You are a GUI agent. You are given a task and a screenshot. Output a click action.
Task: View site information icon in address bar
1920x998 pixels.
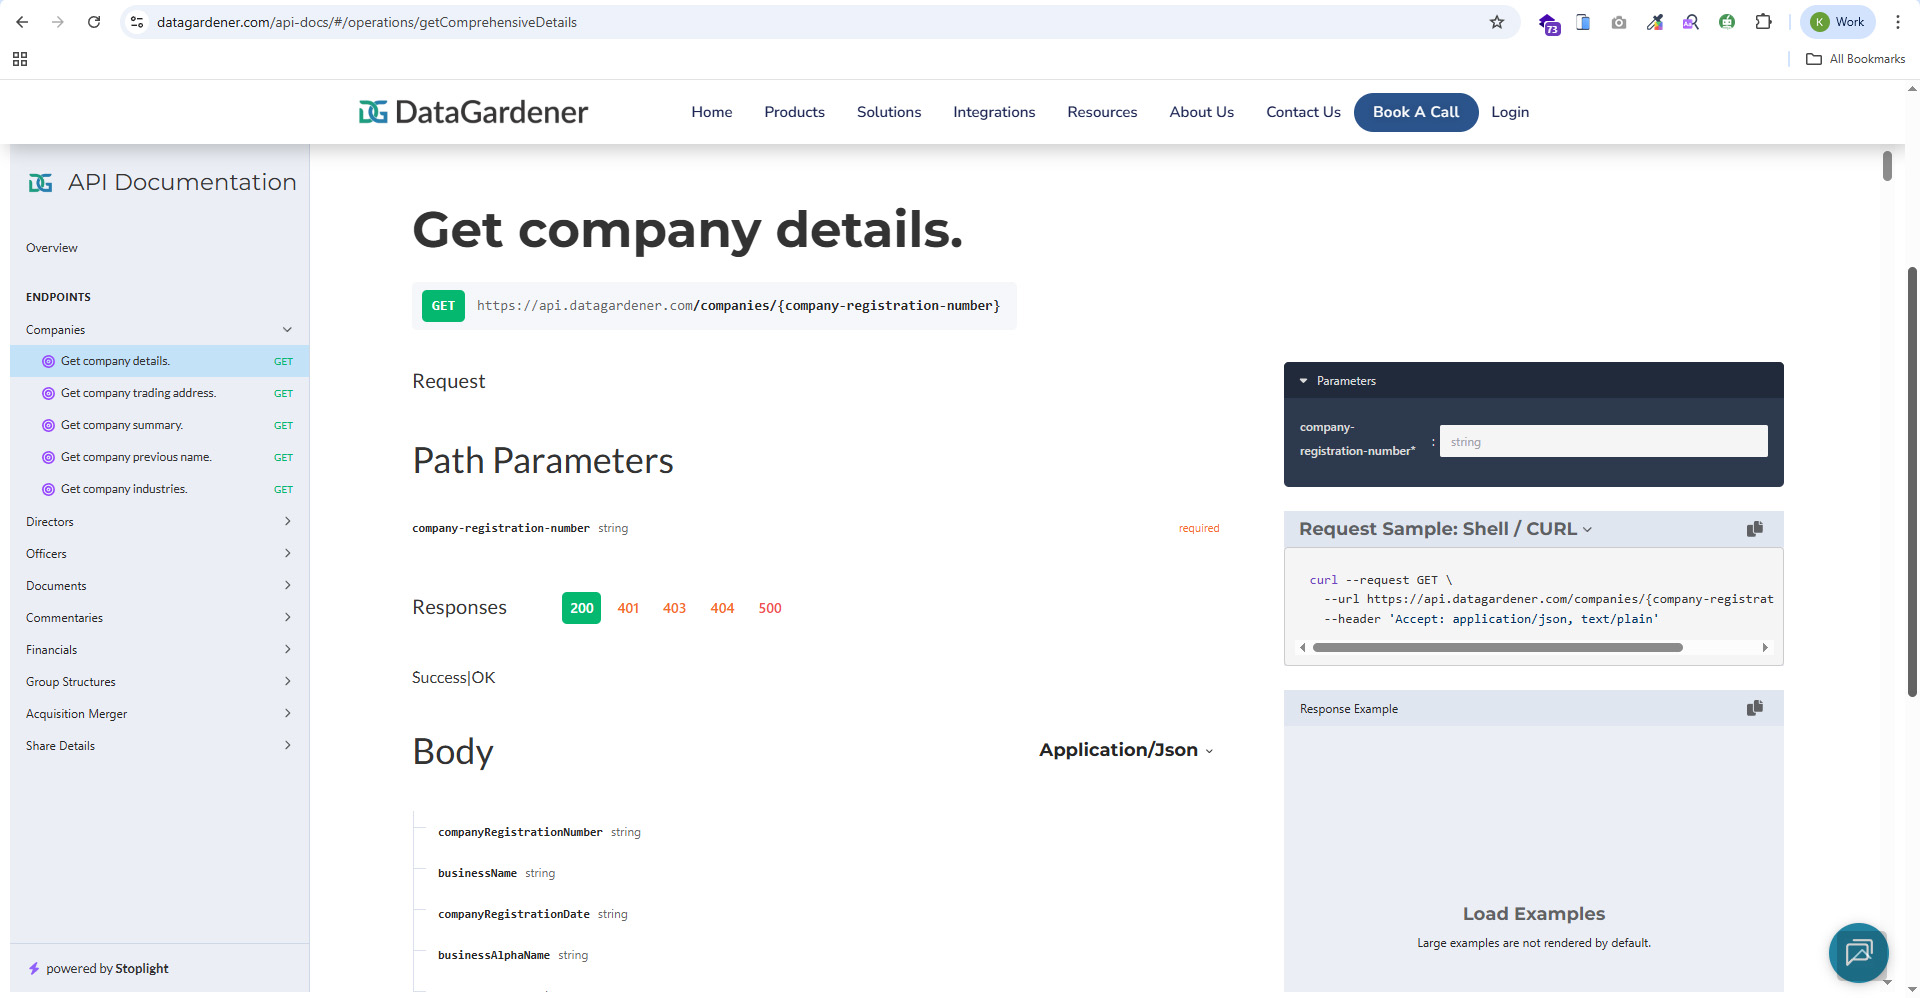pyautogui.click(x=138, y=22)
